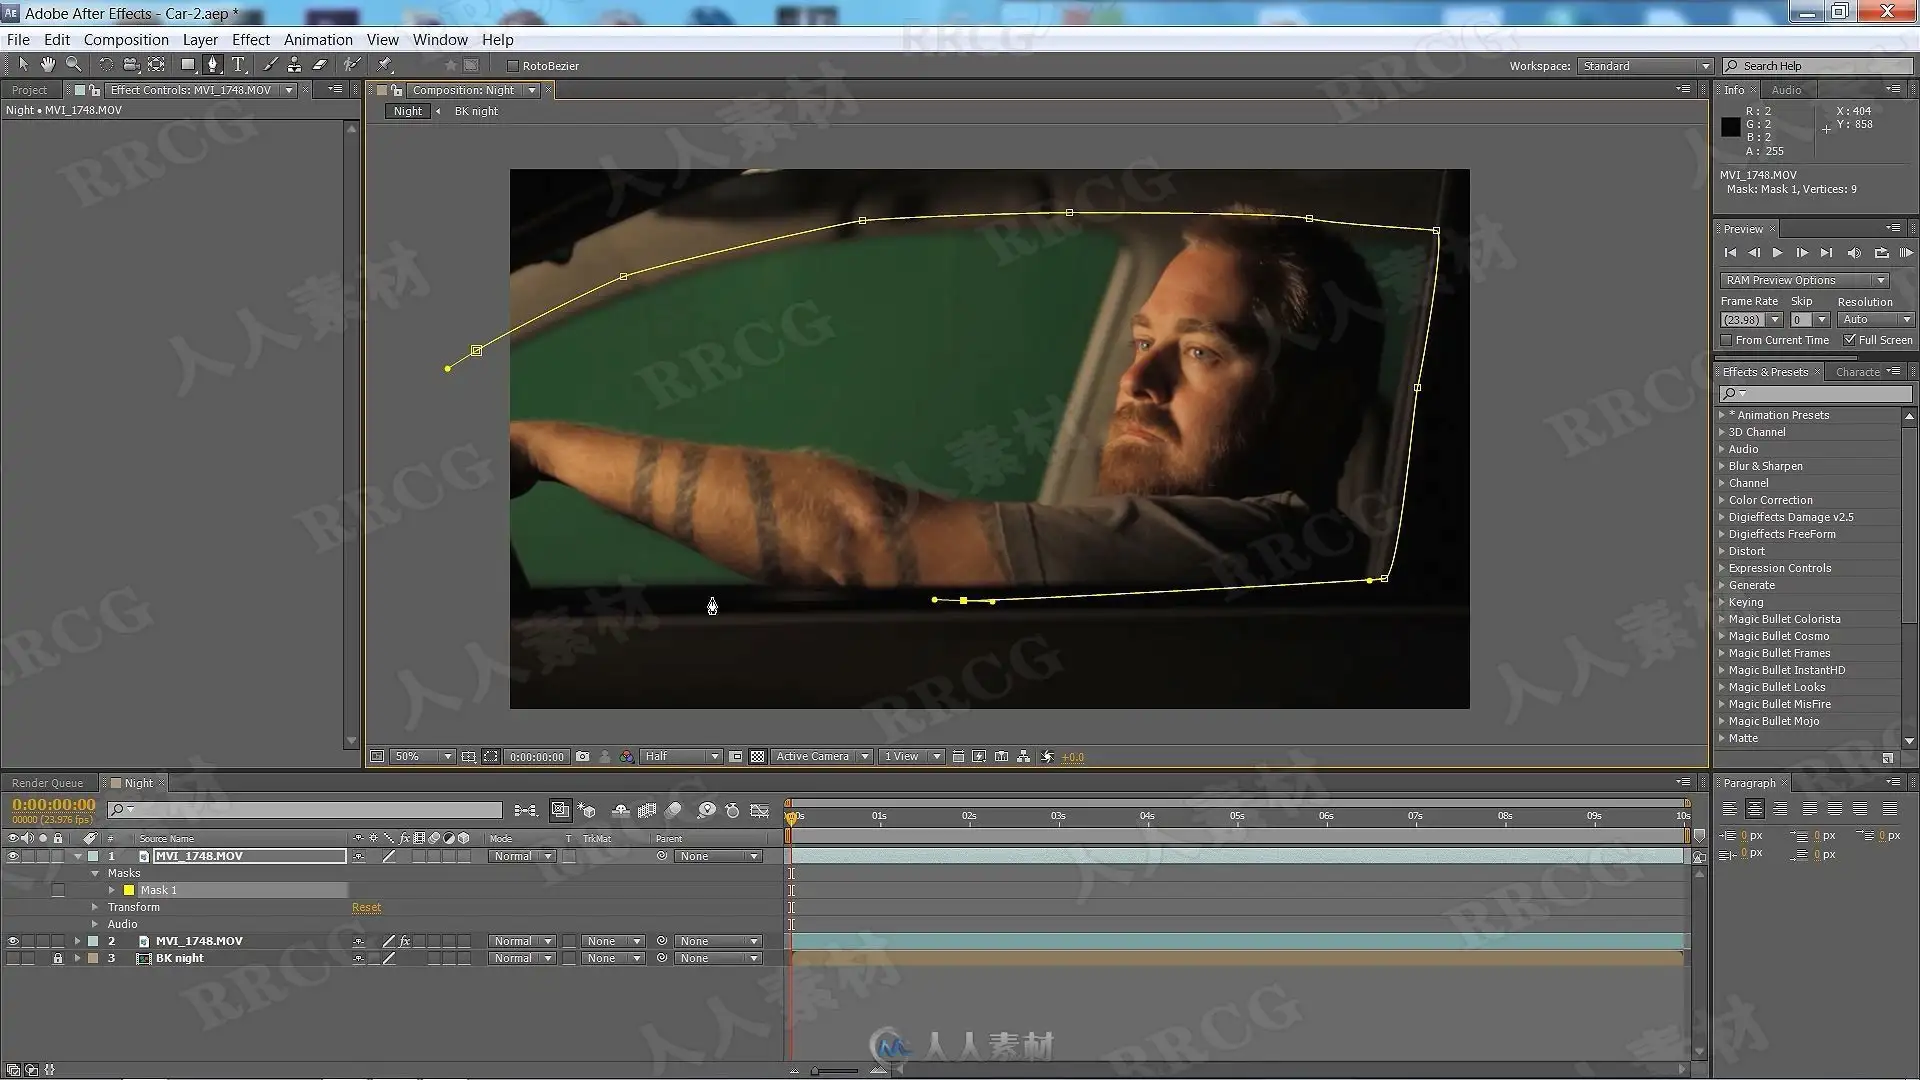1920x1080 pixels.
Task: Hide layer 2 MVI_1748.MOV with eye toggle
Action: tap(13, 941)
